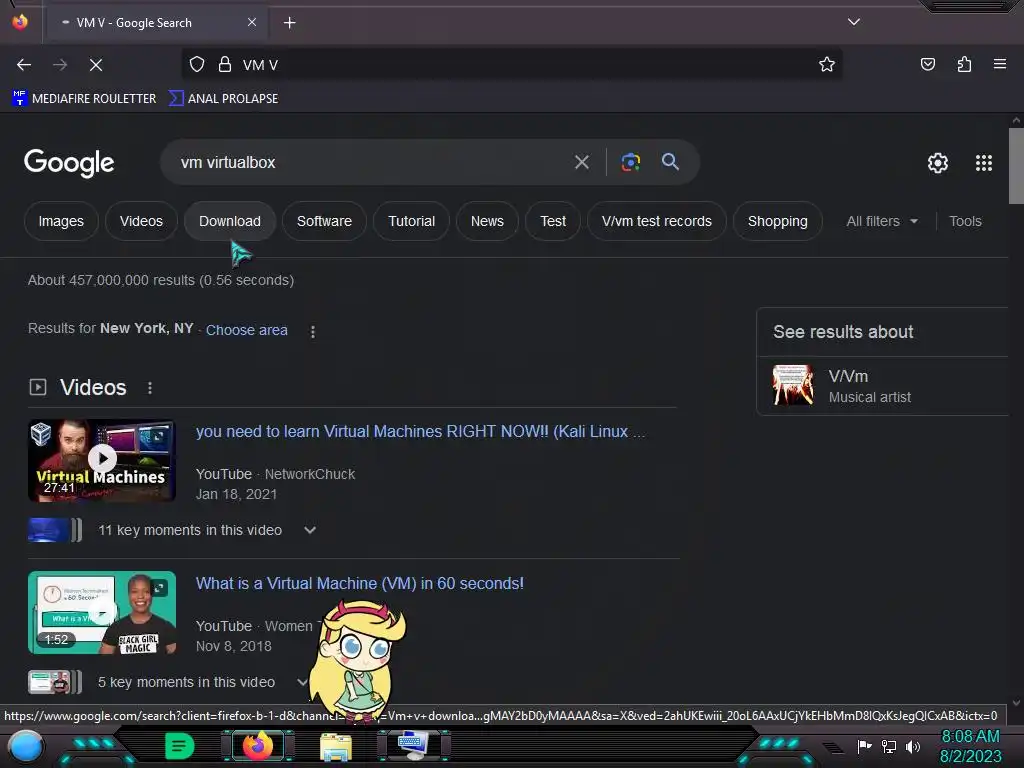
Task: Bookmark this page with the star icon
Action: point(827,64)
